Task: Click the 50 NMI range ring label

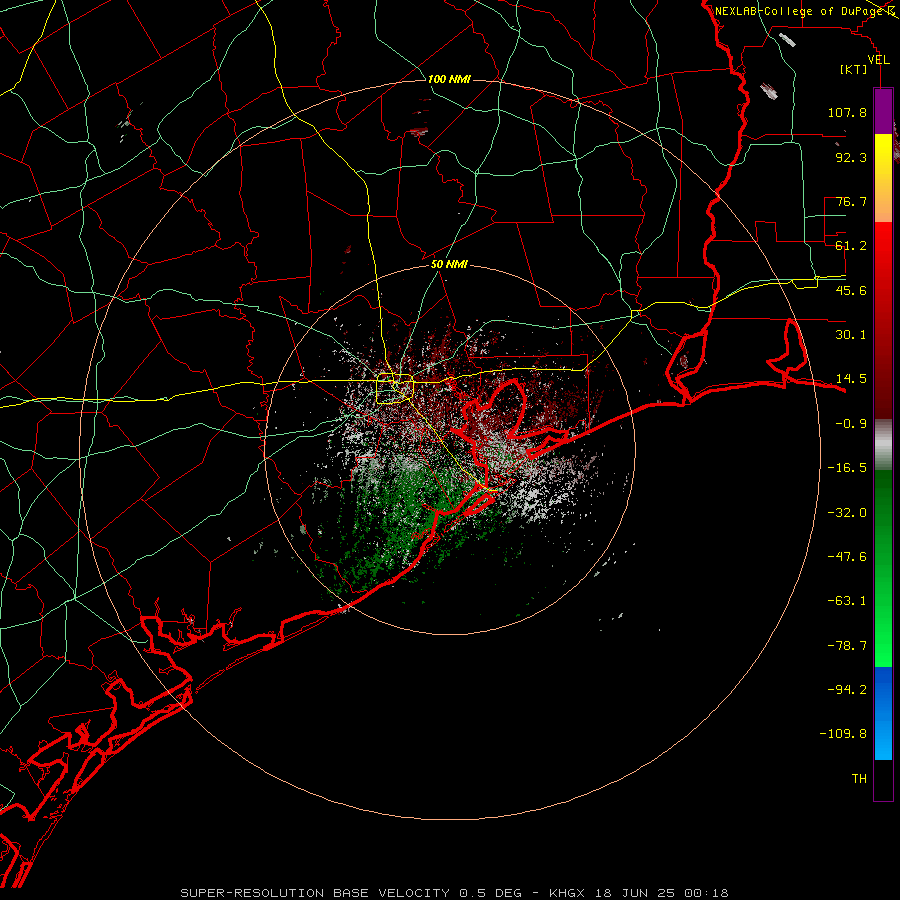Action: point(449,264)
